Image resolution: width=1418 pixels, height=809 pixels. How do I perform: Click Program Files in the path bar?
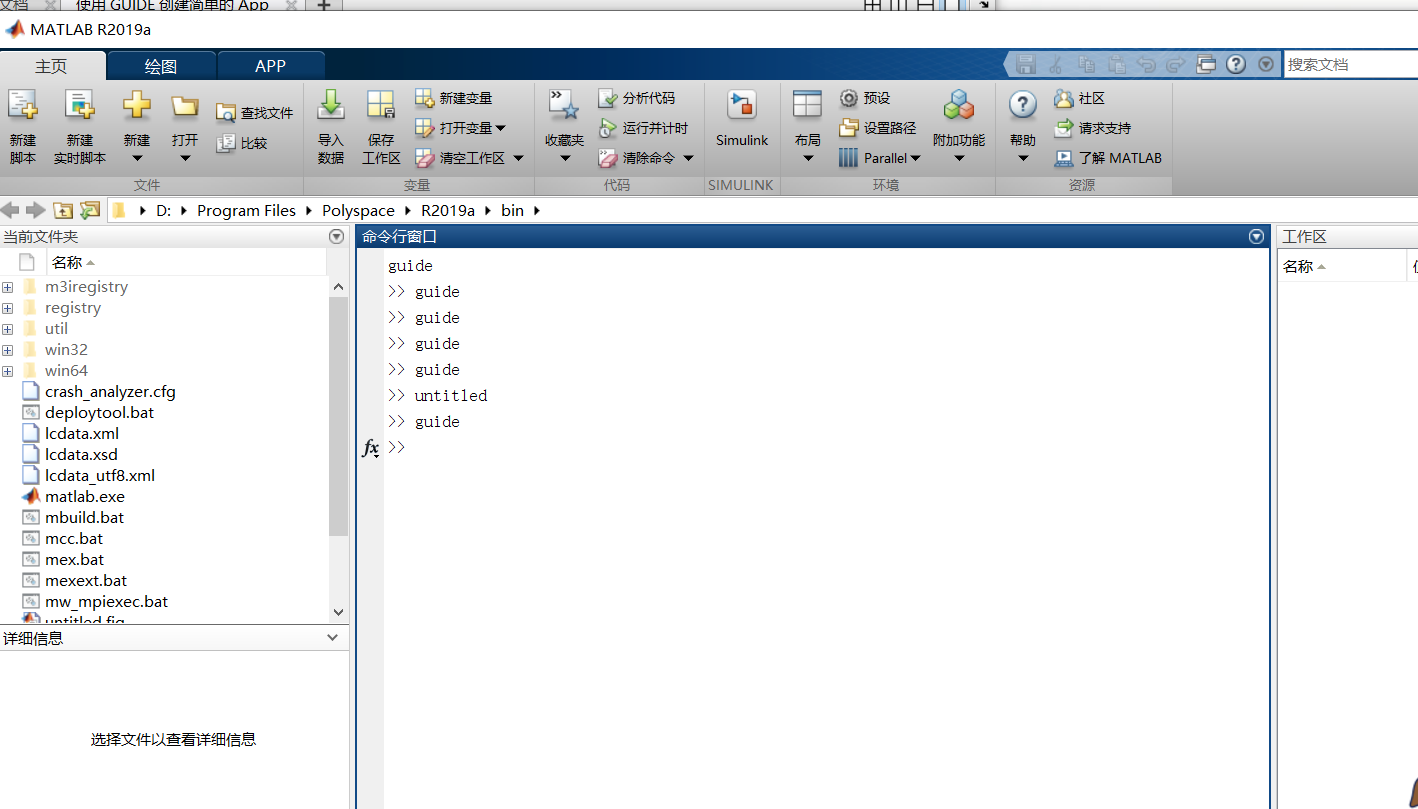246,210
